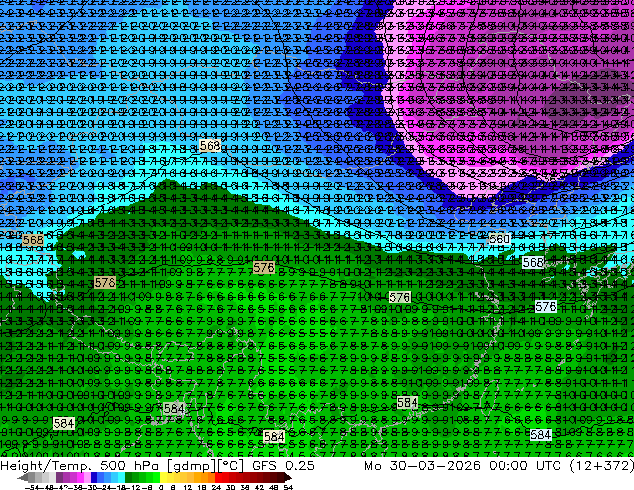The image size is (634, 490).
Task: Click the bright red legend swatch
Action: point(218,477)
